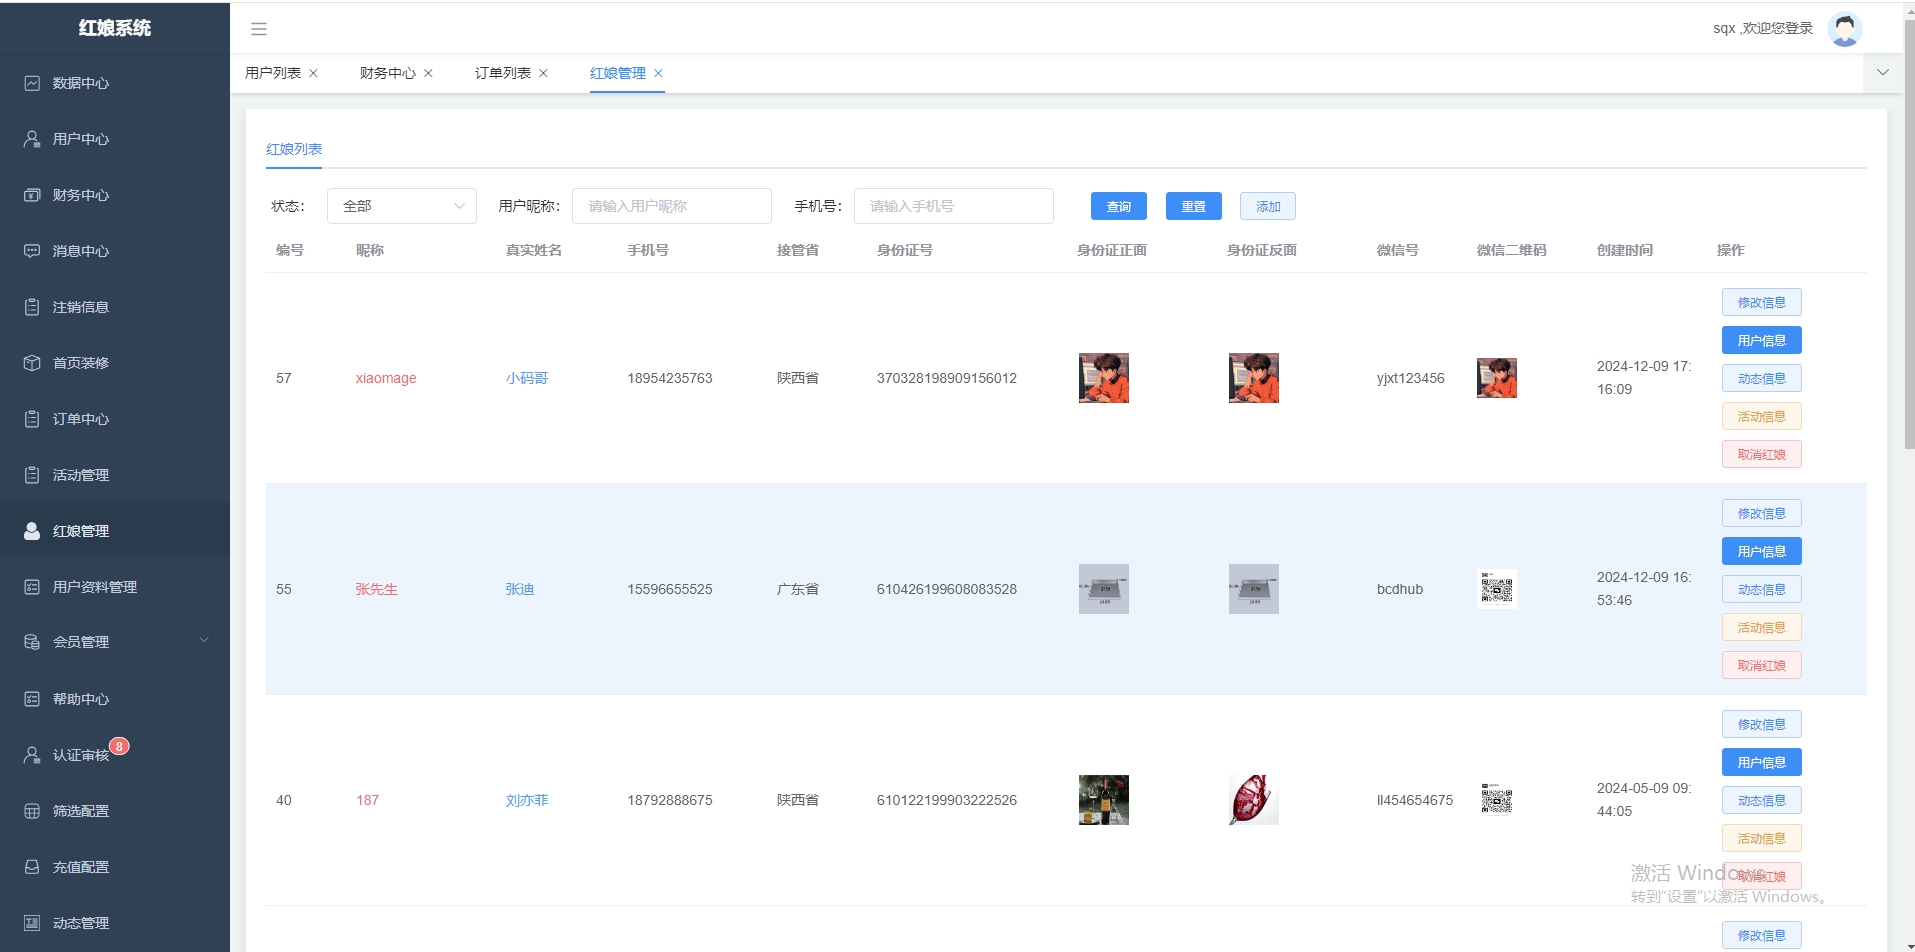Open the user avatar in the header
The height and width of the screenshot is (952, 1915).
(1844, 28)
